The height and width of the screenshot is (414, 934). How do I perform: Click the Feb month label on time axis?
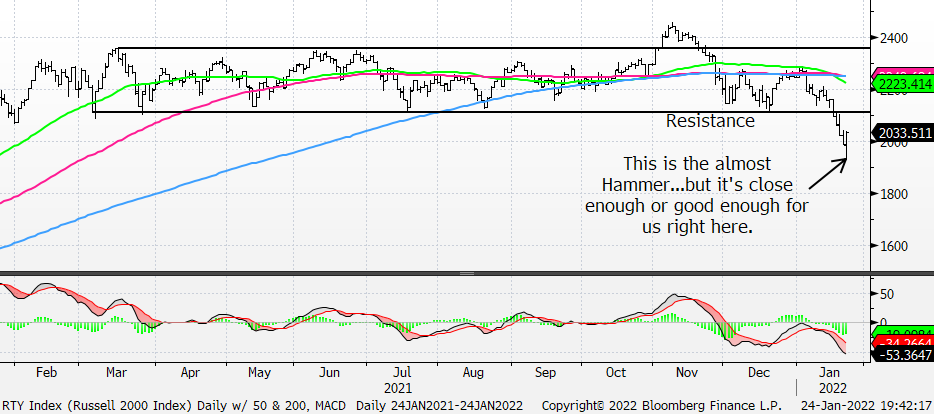[46, 372]
